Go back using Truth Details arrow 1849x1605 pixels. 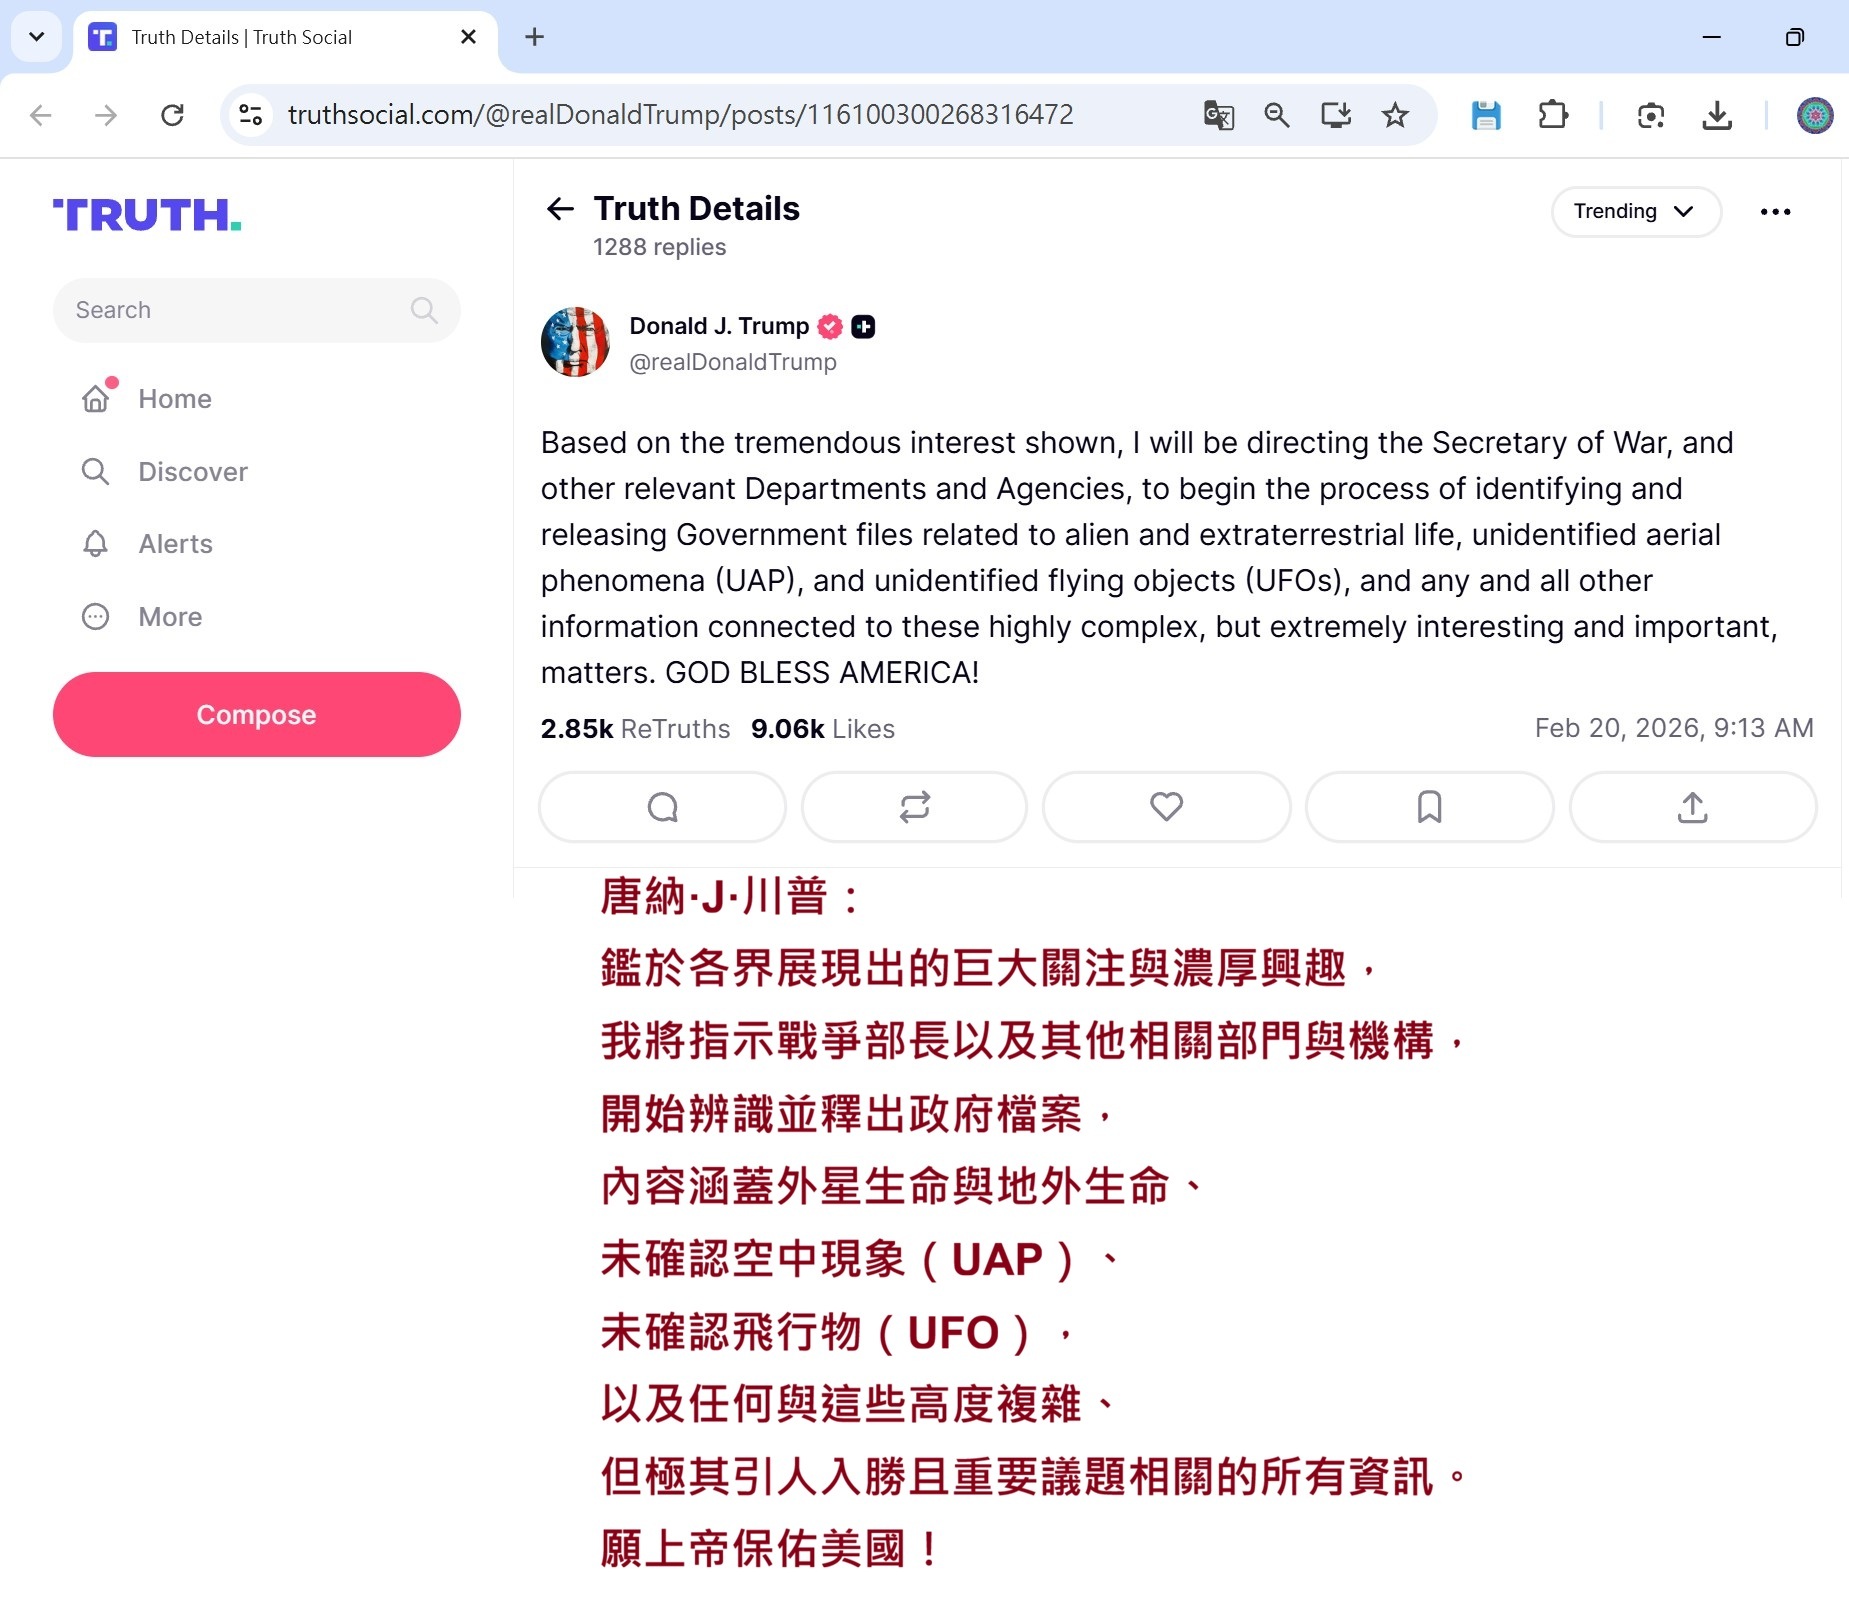(x=560, y=209)
